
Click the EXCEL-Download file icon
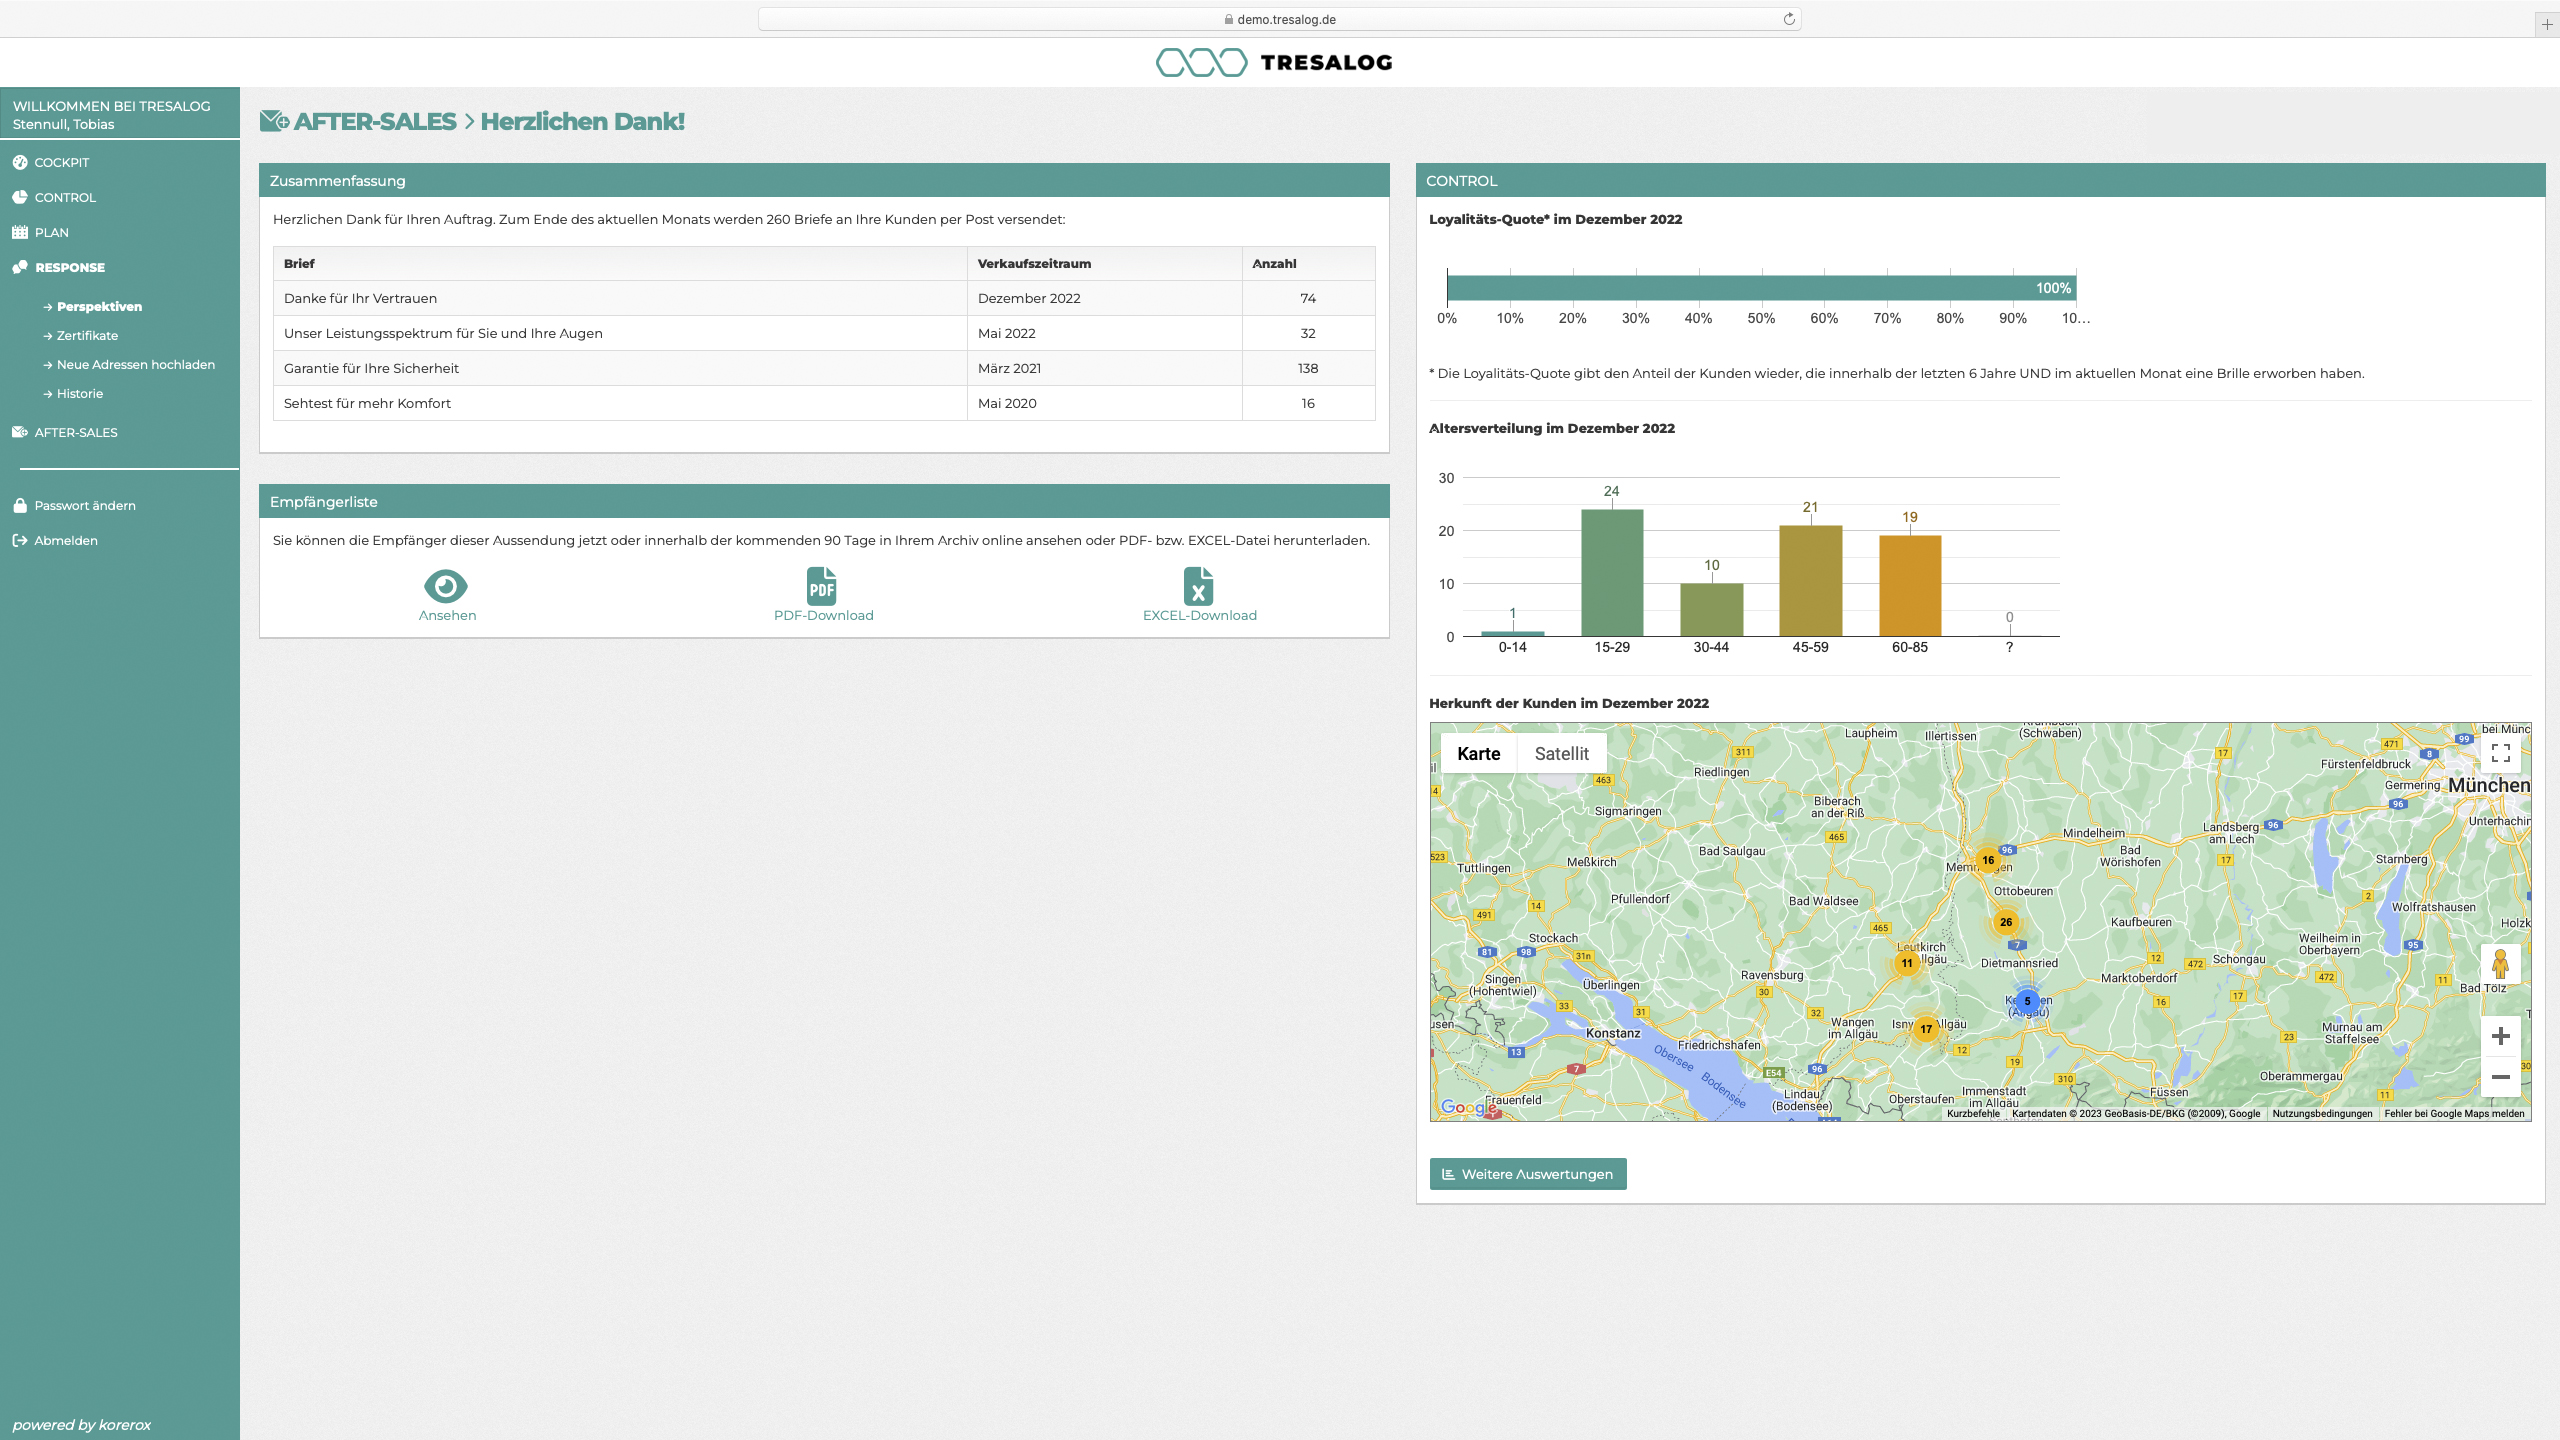coord(1198,586)
